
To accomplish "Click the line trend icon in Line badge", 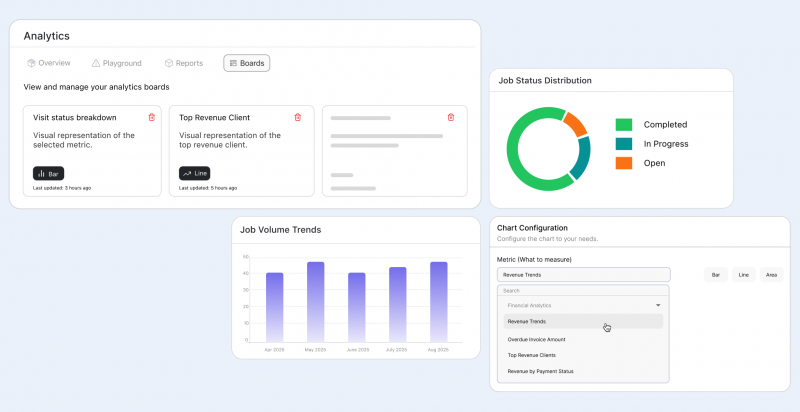I will (x=187, y=173).
